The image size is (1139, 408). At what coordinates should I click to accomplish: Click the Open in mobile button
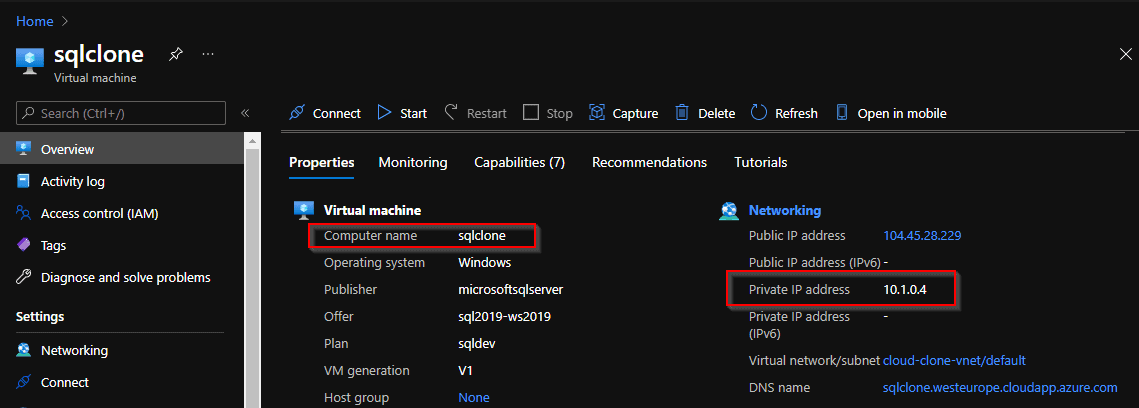tap(891, 113)
